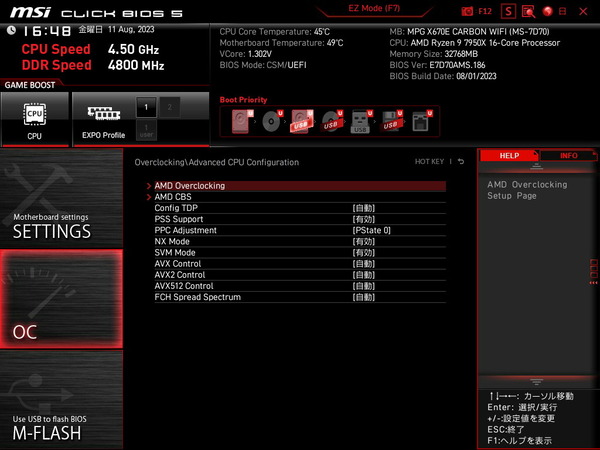Select the USB floppy boot device icon

pyautogui.click(x=391, y=121)
